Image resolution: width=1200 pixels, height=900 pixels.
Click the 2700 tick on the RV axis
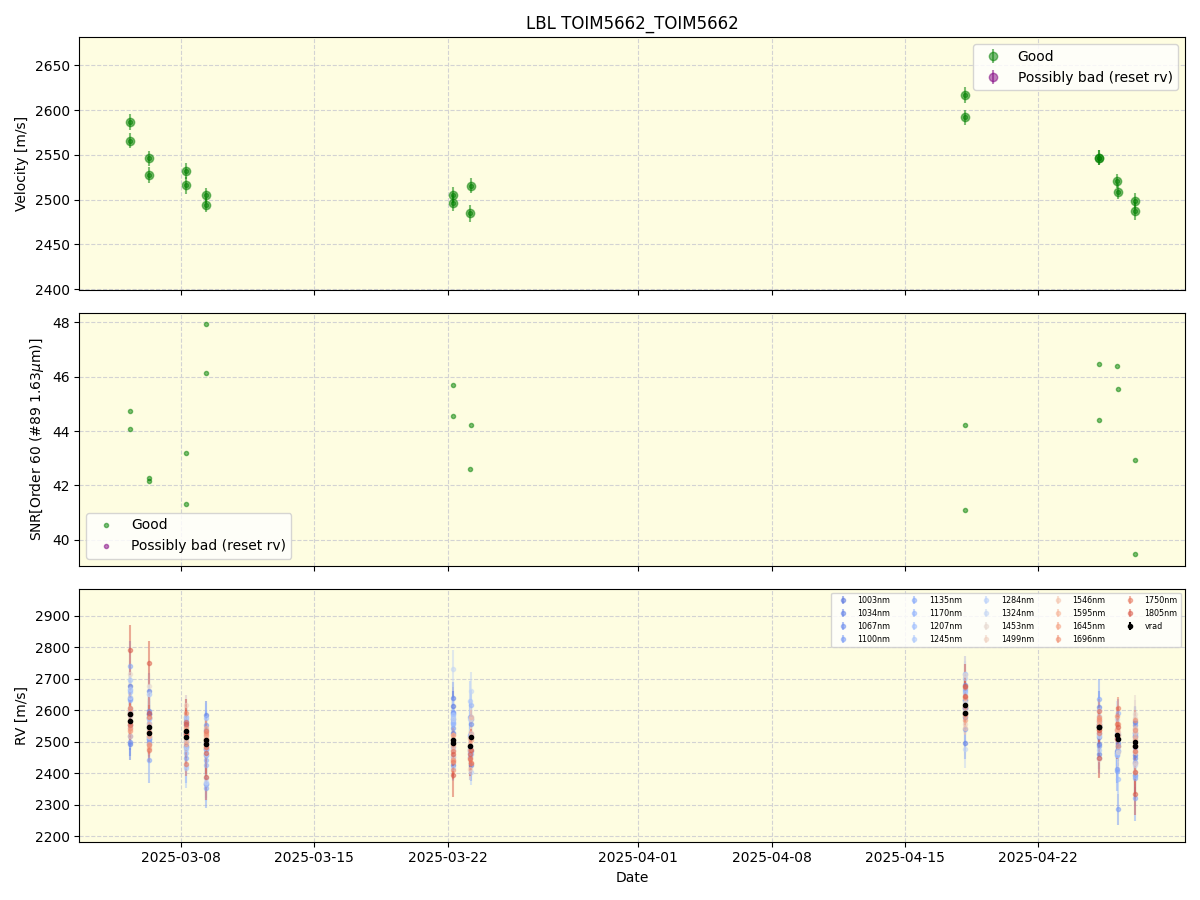(54, 679)
